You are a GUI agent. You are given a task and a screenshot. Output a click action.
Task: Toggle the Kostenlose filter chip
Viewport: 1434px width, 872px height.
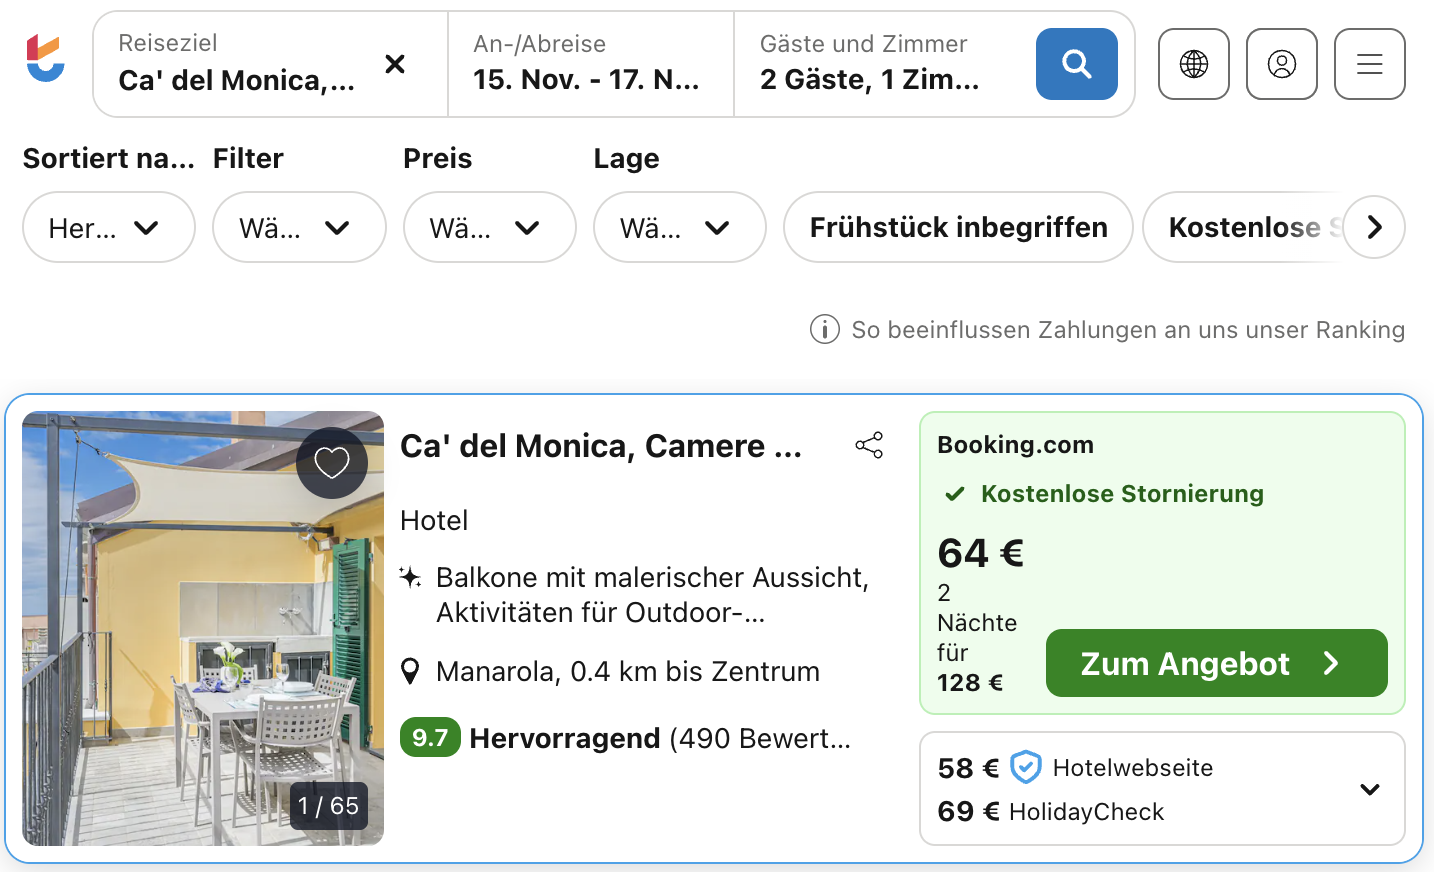(1244, 227)
